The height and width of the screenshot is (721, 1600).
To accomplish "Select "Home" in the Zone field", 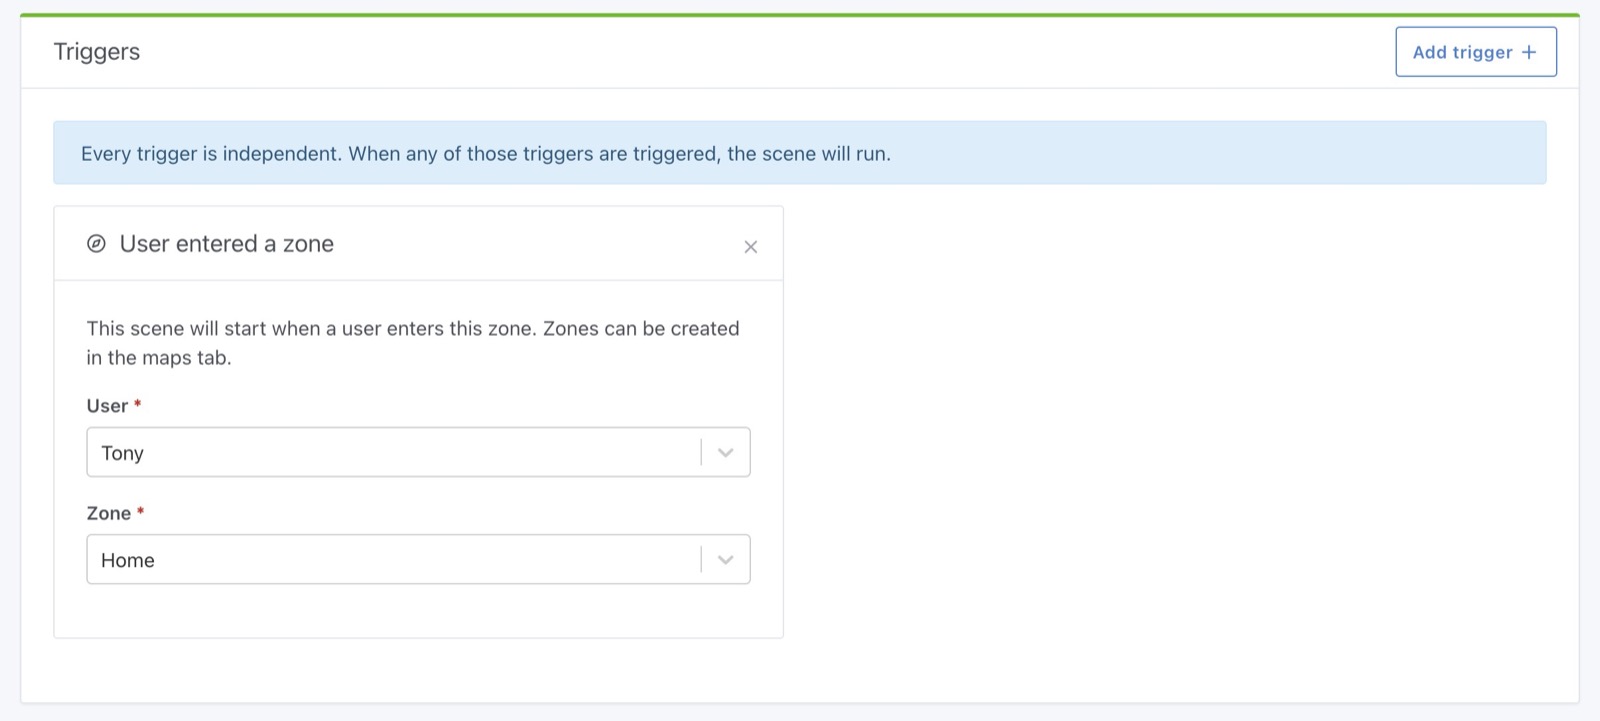I will coord(127,559).
